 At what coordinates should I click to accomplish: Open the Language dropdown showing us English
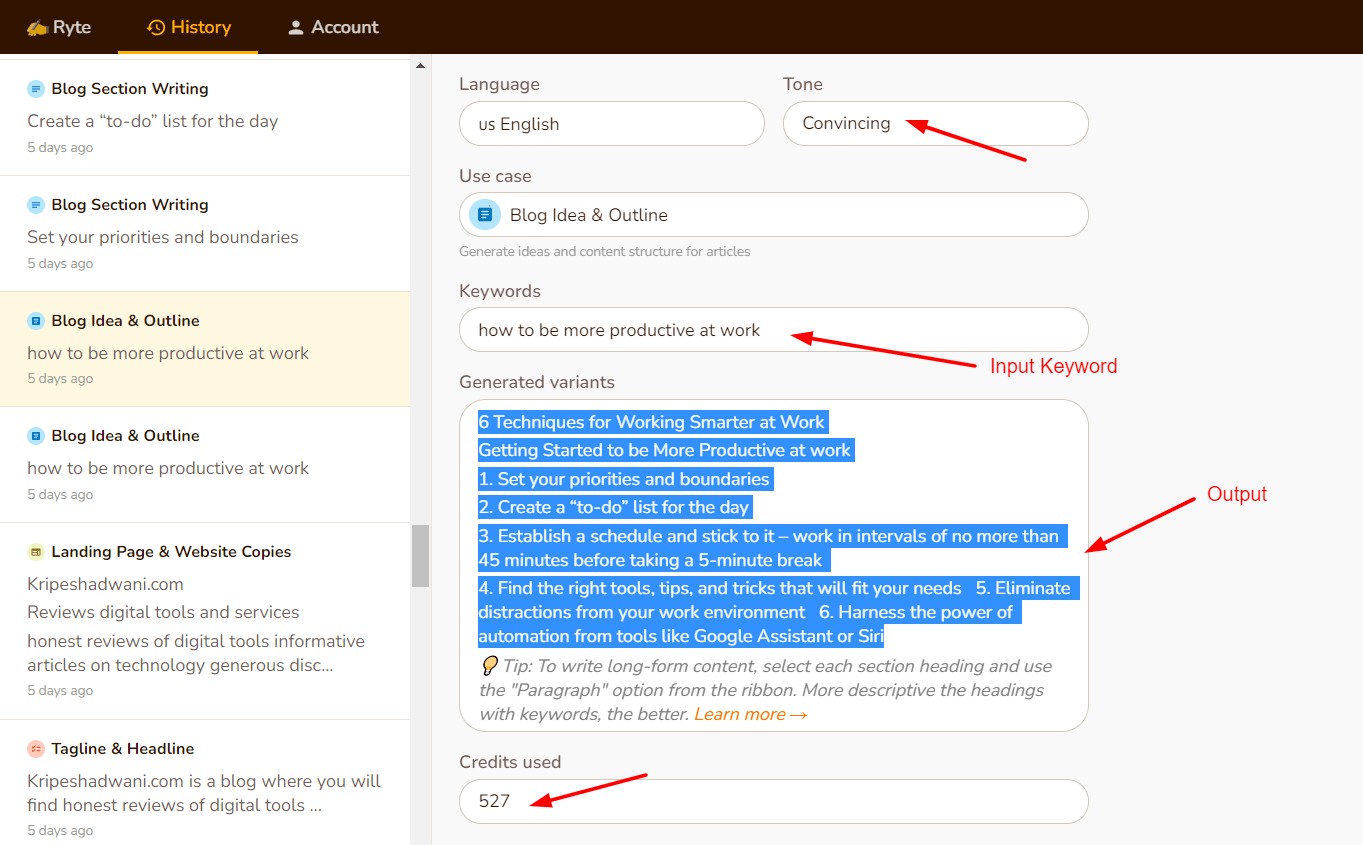tap(611, 124)
